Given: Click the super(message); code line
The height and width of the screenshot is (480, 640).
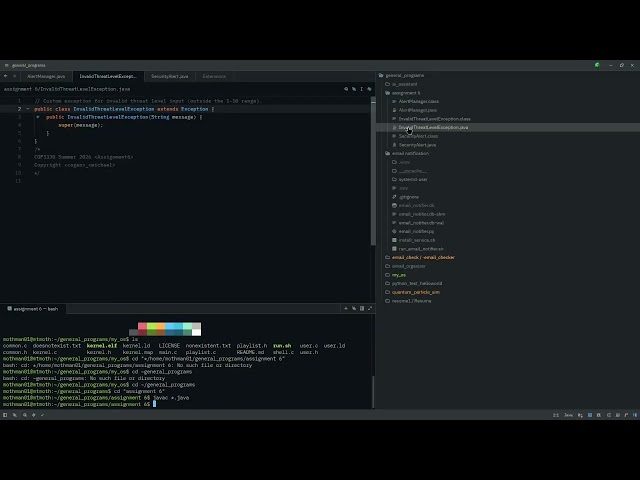Looking at the screenshot, I should [81, 125].
